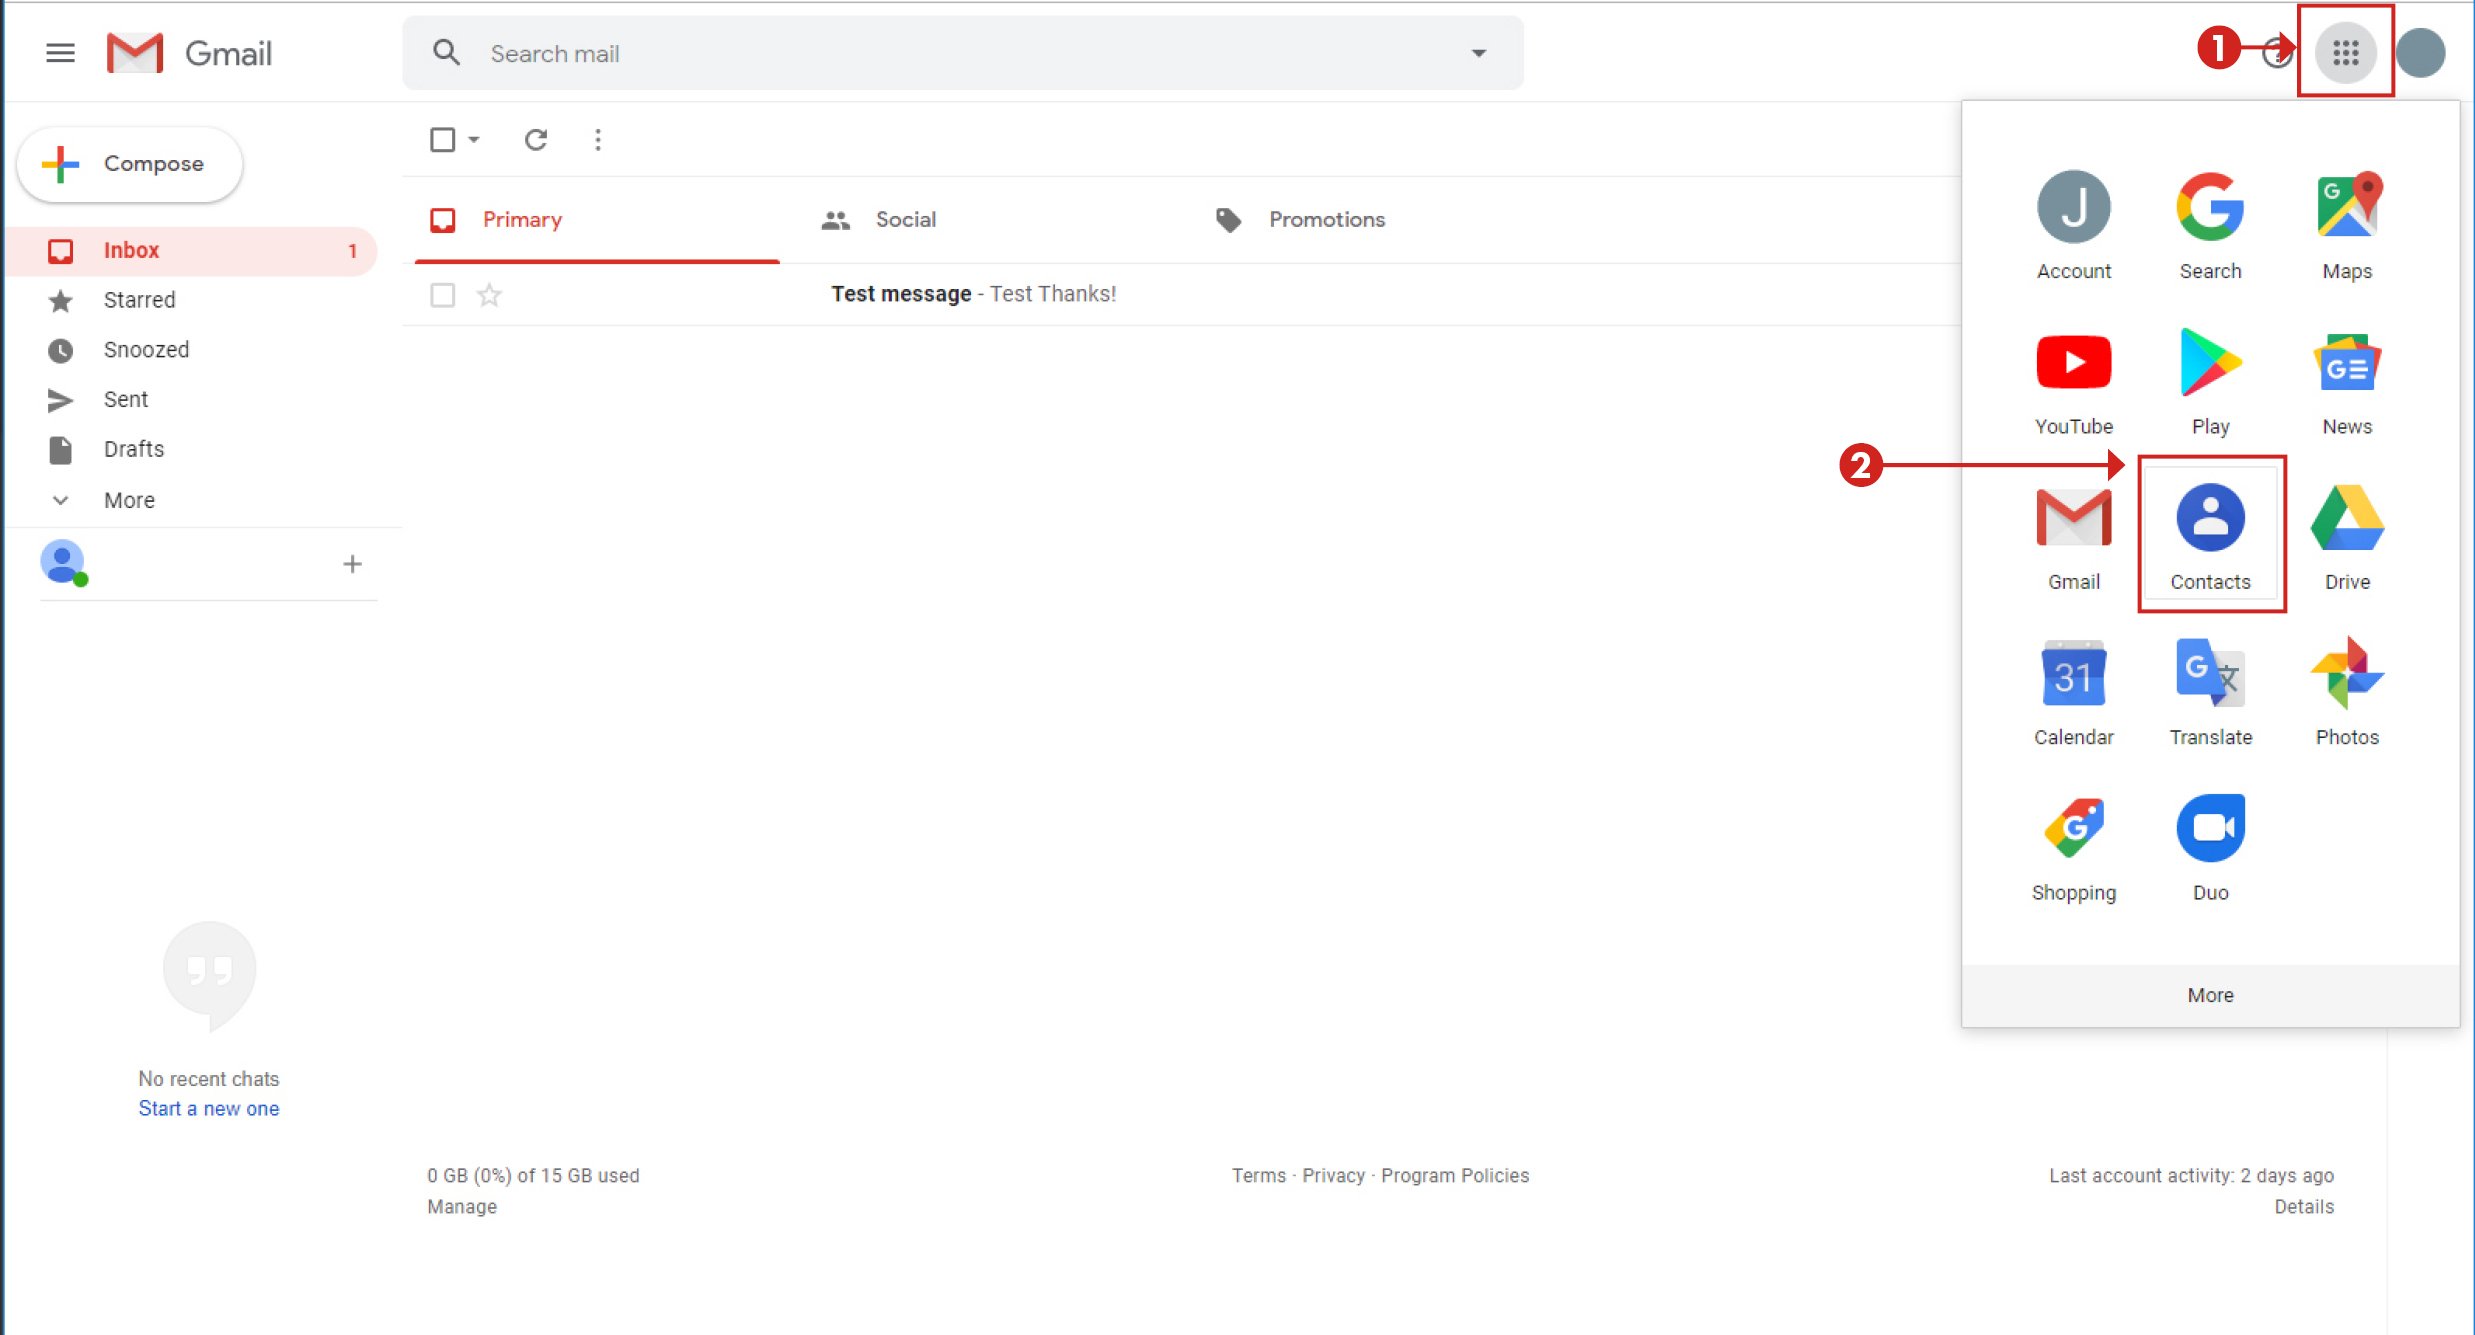The image size is (2475, 1335).
Task: Focus the Search mail field
Action: click(x=963, y=53)
